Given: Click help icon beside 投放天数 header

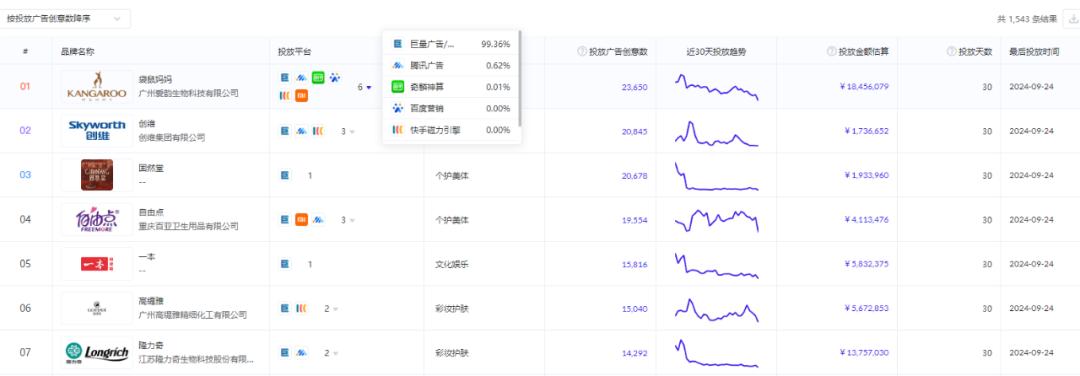Looking at the screenshot, I should [x=951, y=51].
